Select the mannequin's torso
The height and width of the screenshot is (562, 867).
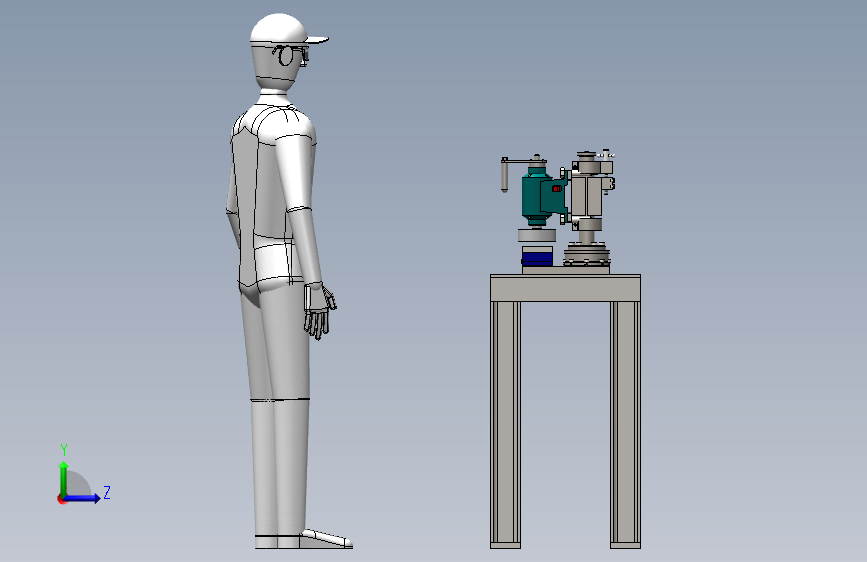click(x=271, y=194)
